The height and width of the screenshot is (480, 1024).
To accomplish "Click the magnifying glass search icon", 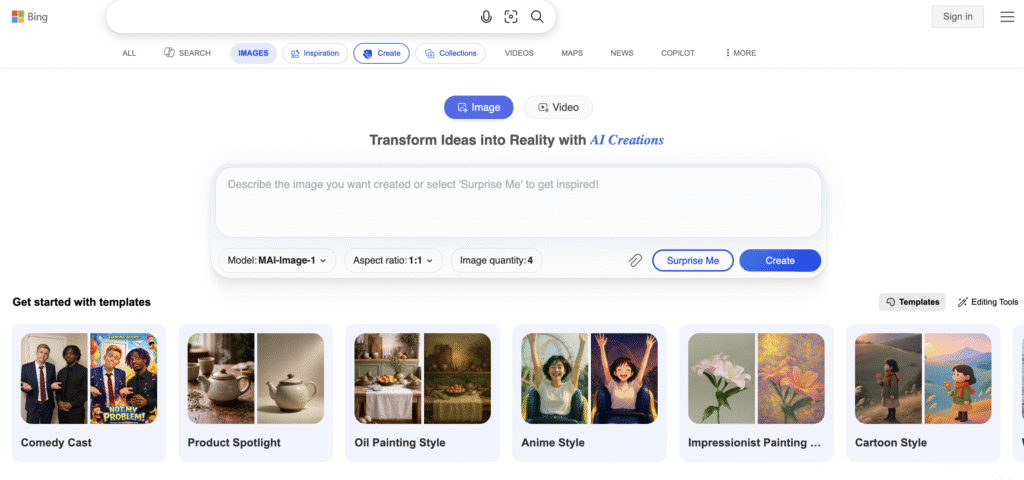I will [537, 17].
